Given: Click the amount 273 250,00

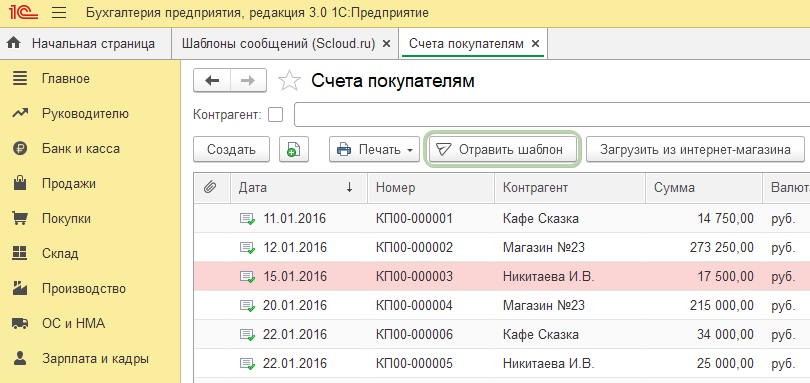Looking at the screenshot, I should [x=722, y=248].
